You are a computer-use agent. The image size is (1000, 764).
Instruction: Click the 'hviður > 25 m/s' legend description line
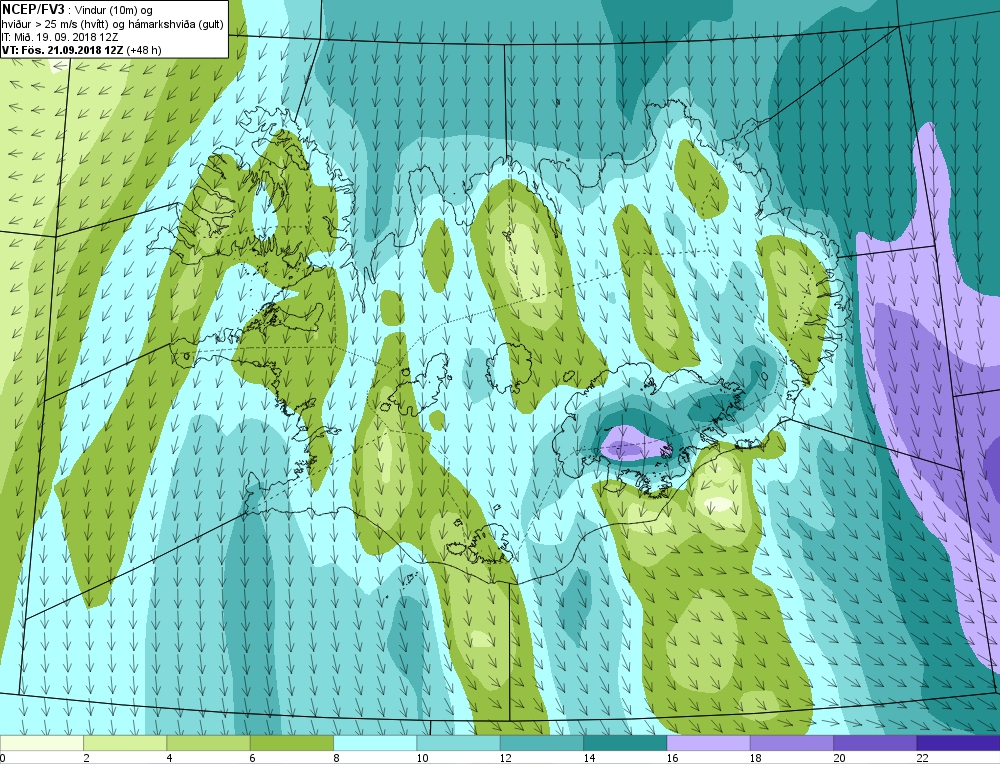pos(112,24)
